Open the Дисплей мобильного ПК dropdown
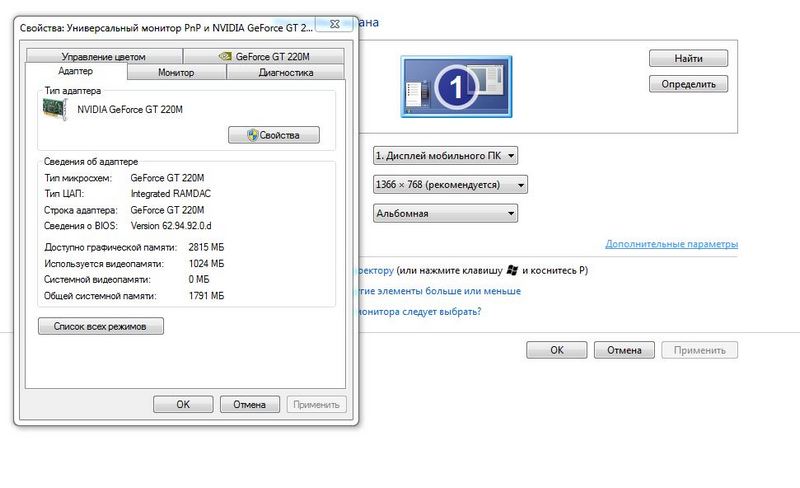 (x=445, y=156)
